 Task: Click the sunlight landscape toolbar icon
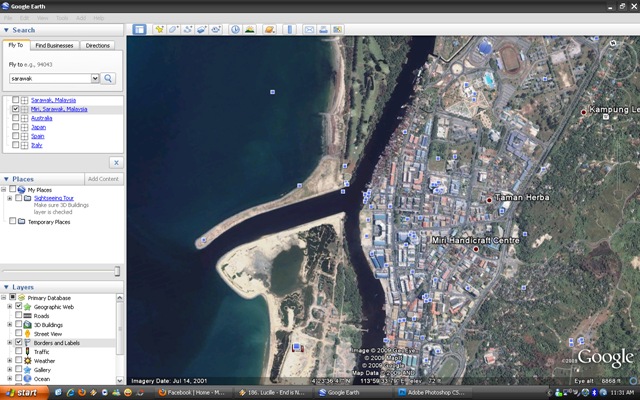(249, 29)
